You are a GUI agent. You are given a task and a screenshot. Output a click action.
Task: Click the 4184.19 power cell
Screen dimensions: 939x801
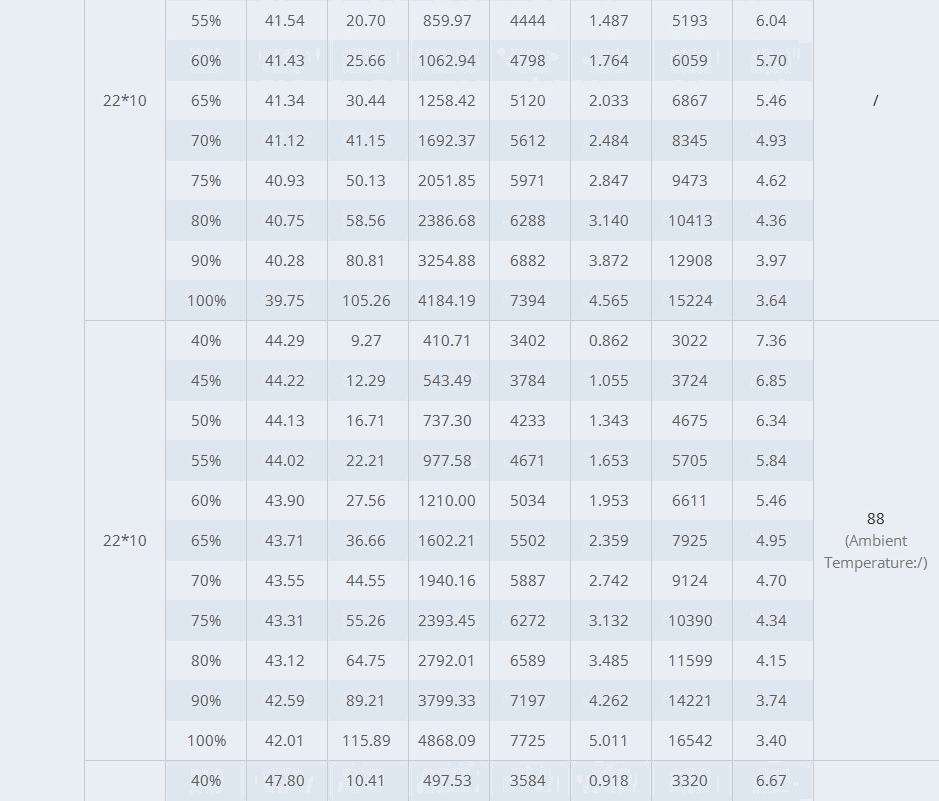(x=447, y=301)
